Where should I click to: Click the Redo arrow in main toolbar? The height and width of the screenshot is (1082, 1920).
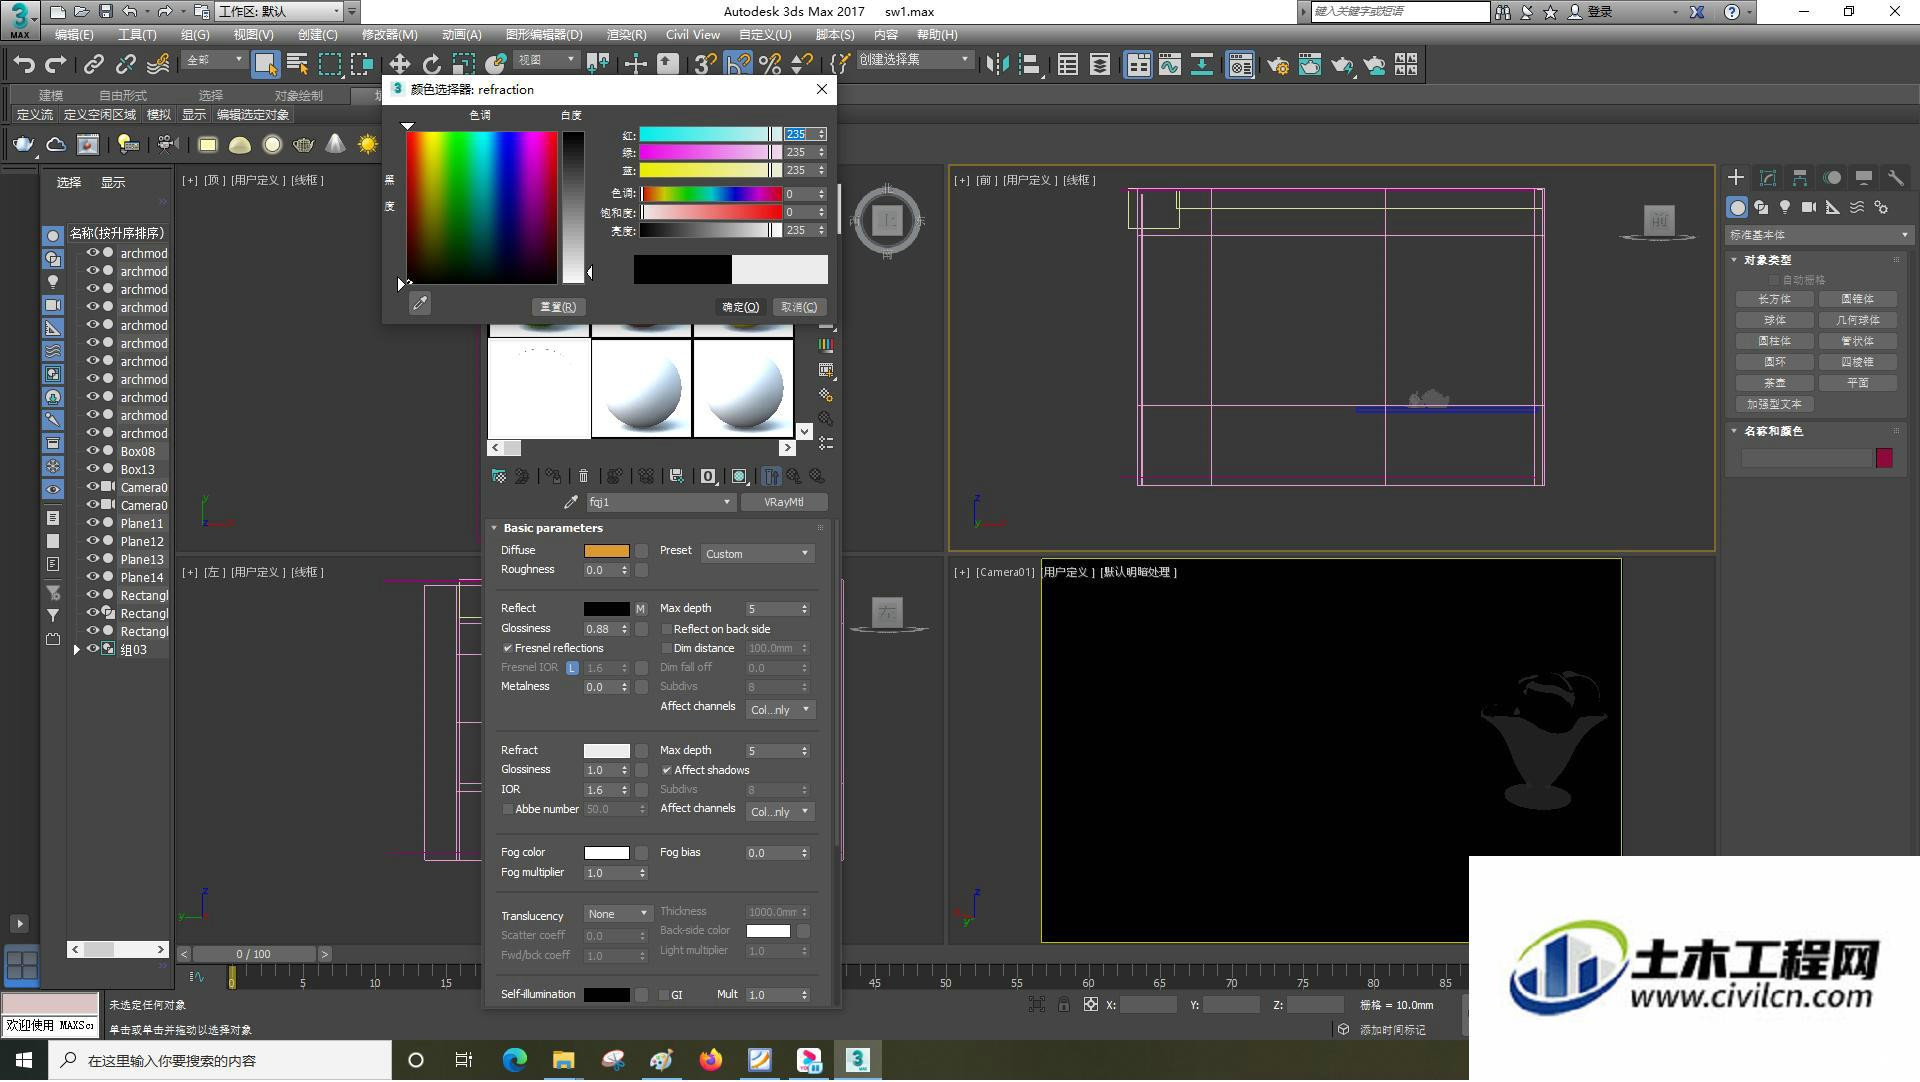[56, 65]
